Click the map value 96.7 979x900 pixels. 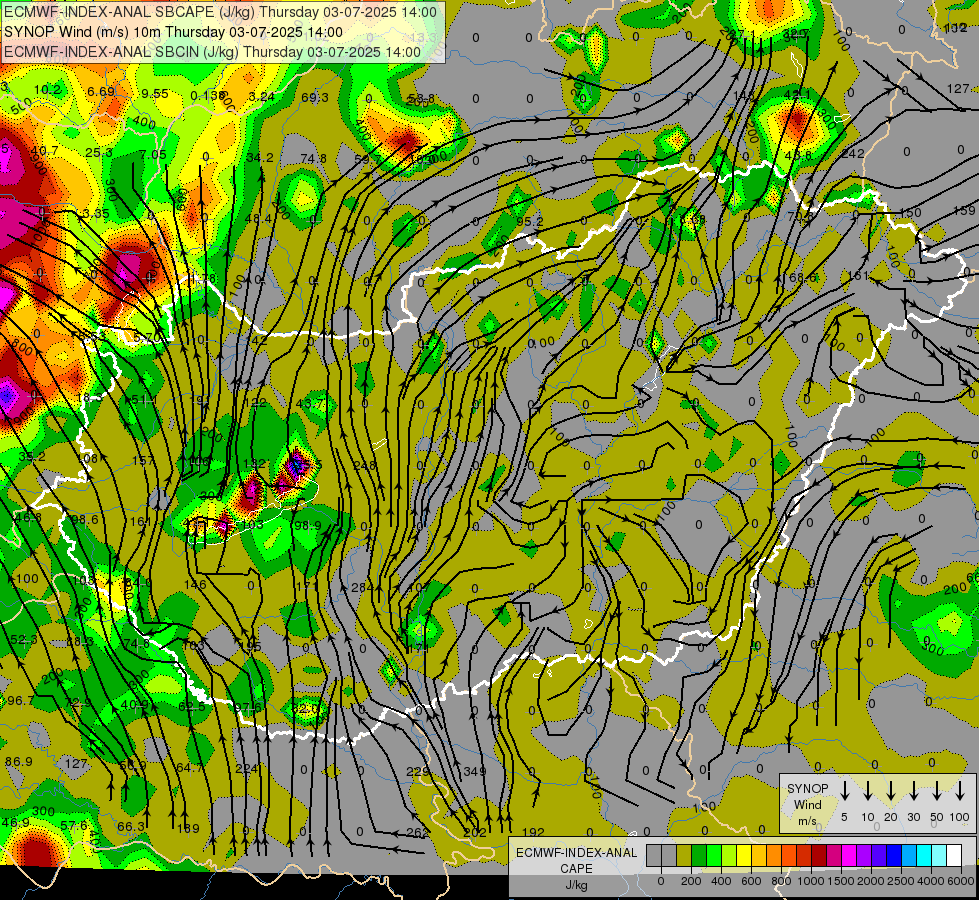21,701
